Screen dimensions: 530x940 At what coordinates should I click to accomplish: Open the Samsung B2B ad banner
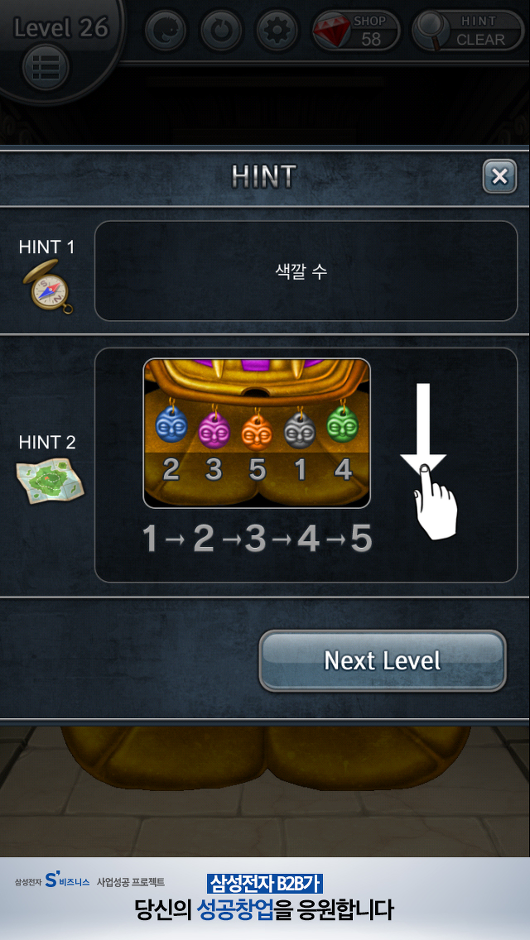click(x=265, y=898)
